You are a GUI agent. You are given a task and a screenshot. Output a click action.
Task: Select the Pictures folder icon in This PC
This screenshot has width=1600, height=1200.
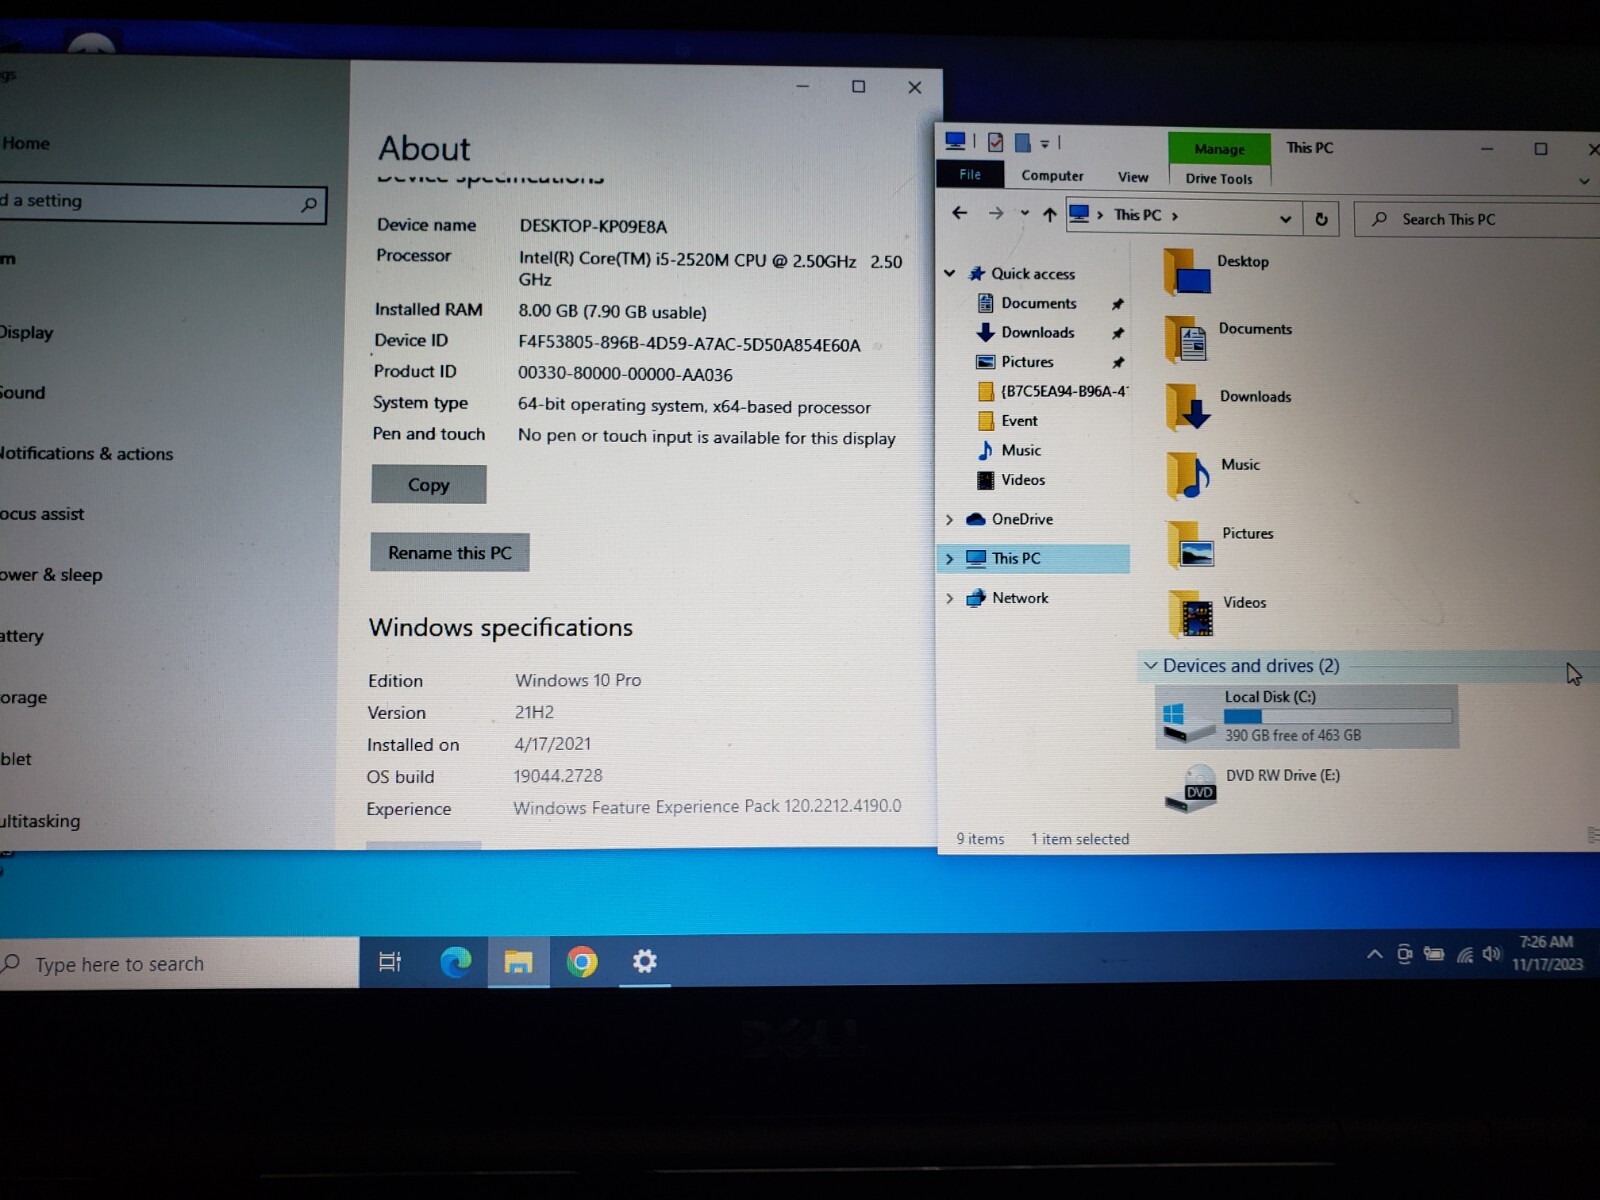1191,544
